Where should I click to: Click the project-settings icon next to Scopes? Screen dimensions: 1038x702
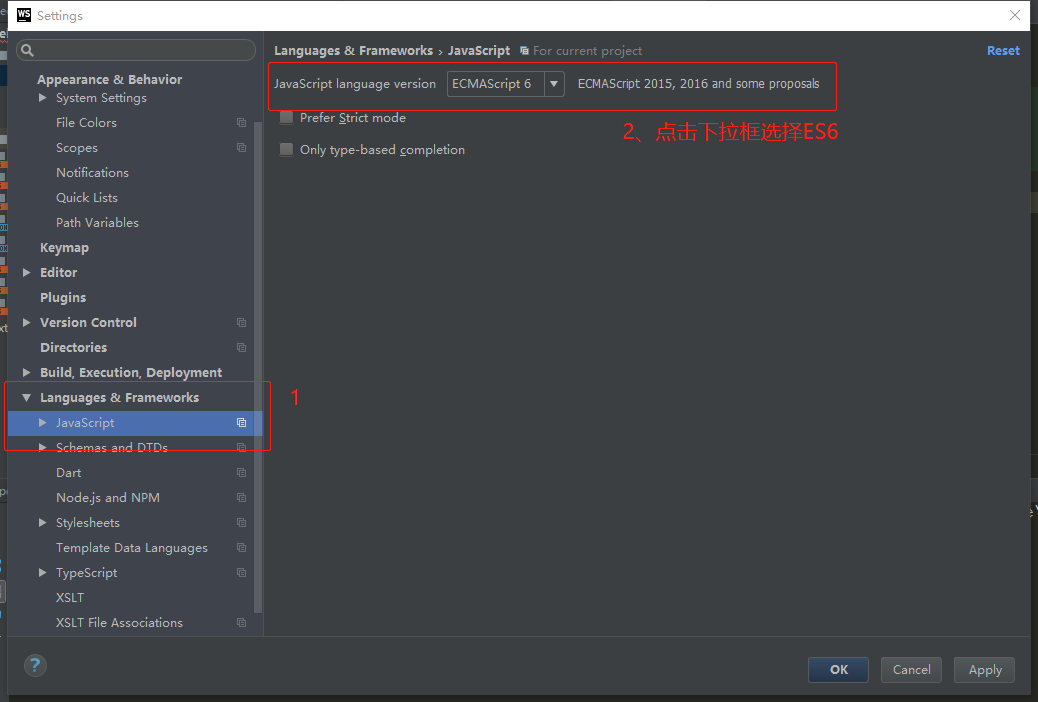point(240,147)
